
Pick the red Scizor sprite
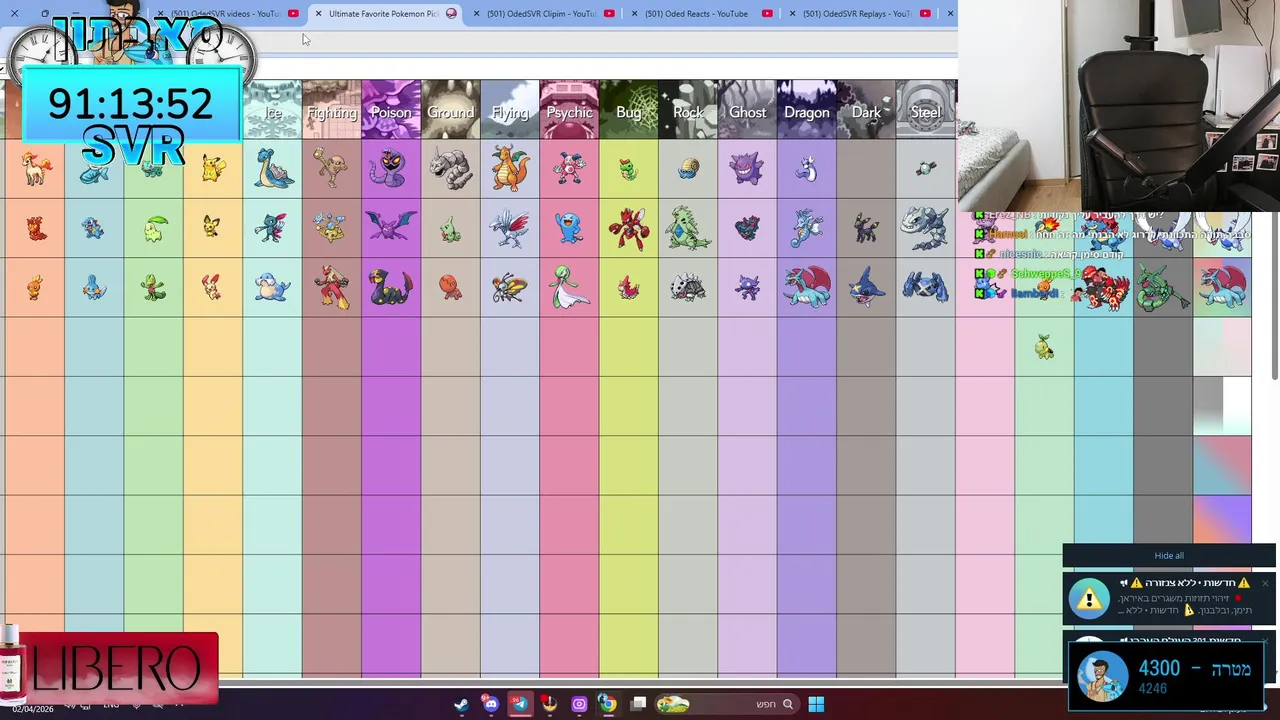pos(628,228)
